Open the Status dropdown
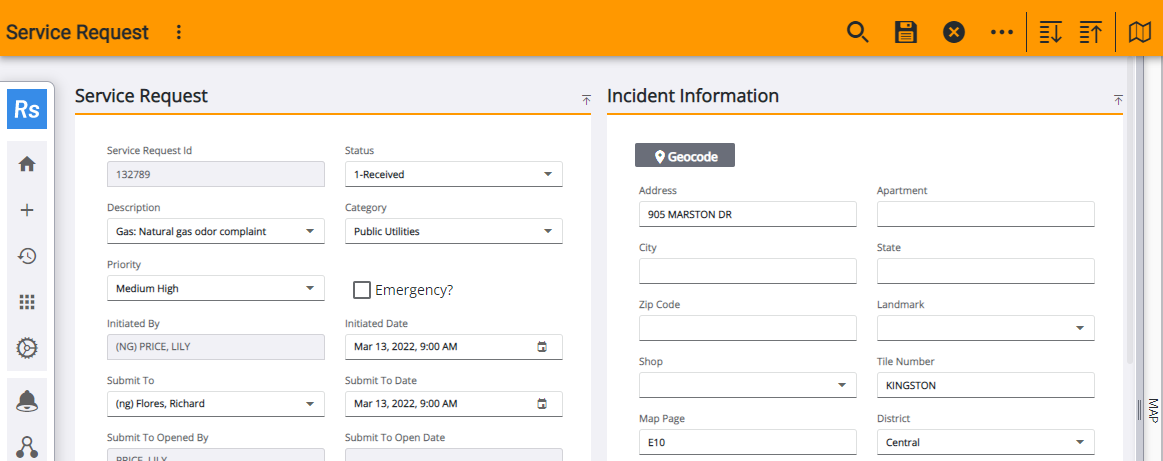This screenshot has width=1163, height=461. [453, 174]
